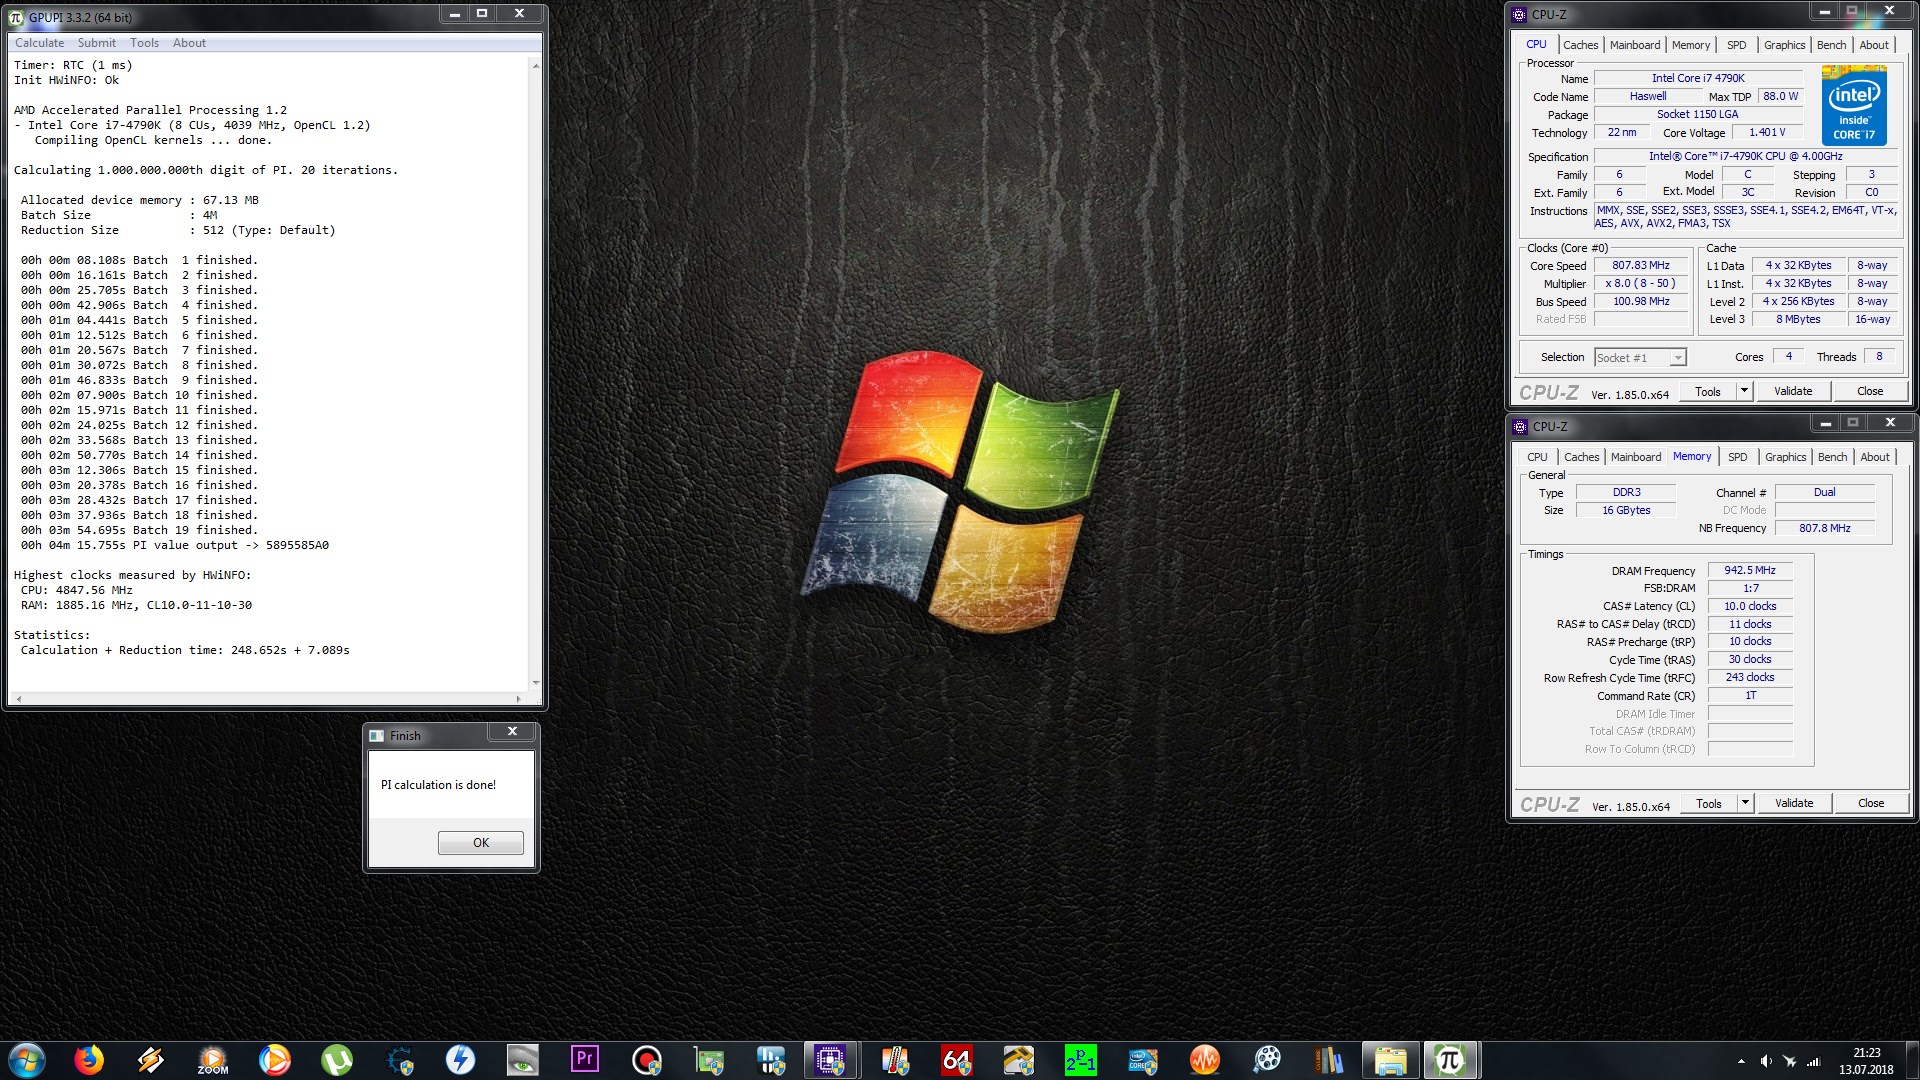Launch Prime95 green 2P-1 icon

click(x=1081, y=1060)
